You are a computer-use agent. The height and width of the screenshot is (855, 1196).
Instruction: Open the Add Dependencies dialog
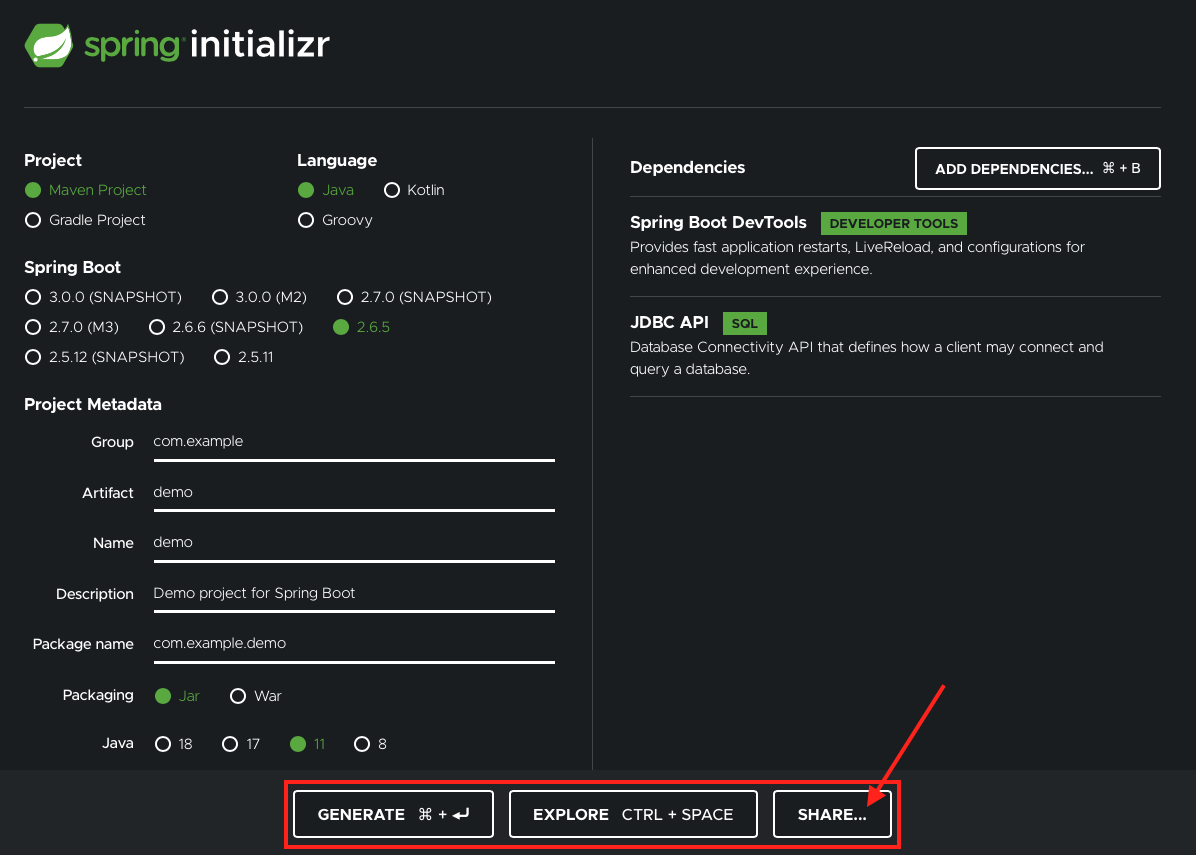pyautogui.click(x=1037, y=169)
